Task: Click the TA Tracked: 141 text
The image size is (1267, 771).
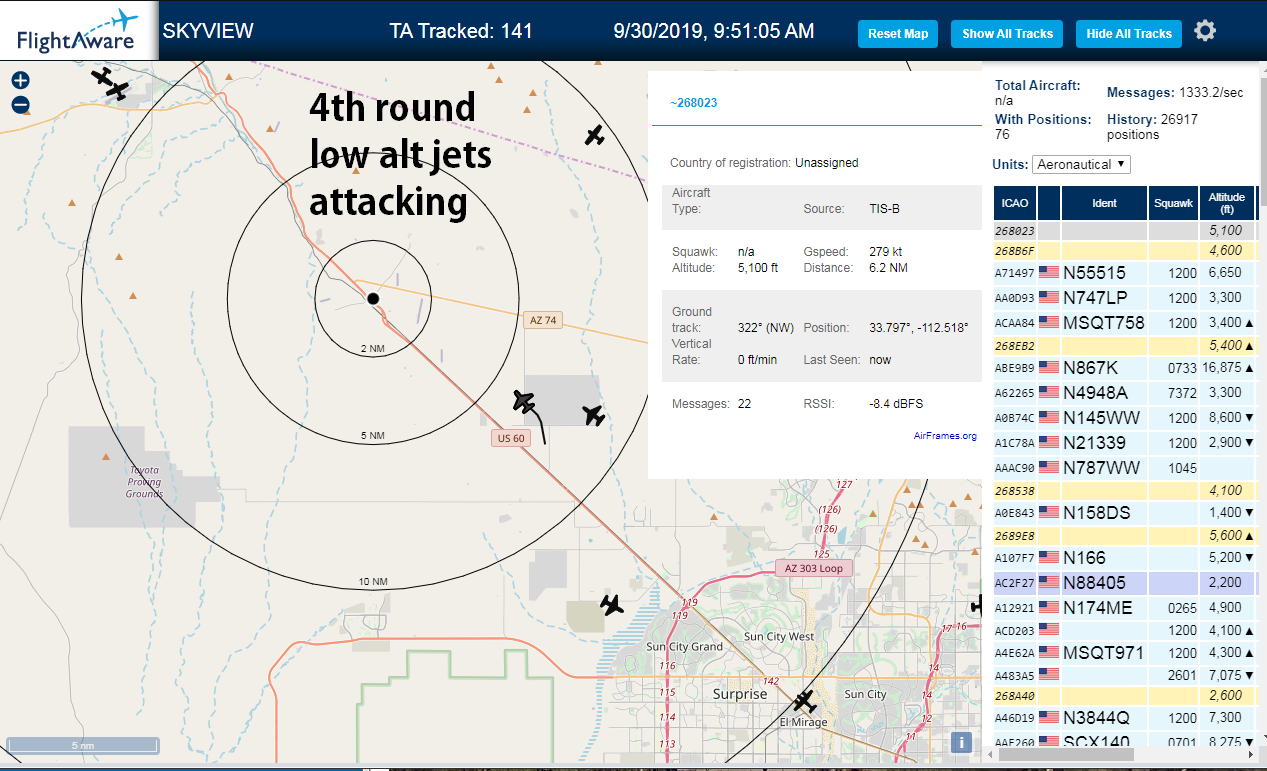Action: pyautogui.click(x=461, y=31)
